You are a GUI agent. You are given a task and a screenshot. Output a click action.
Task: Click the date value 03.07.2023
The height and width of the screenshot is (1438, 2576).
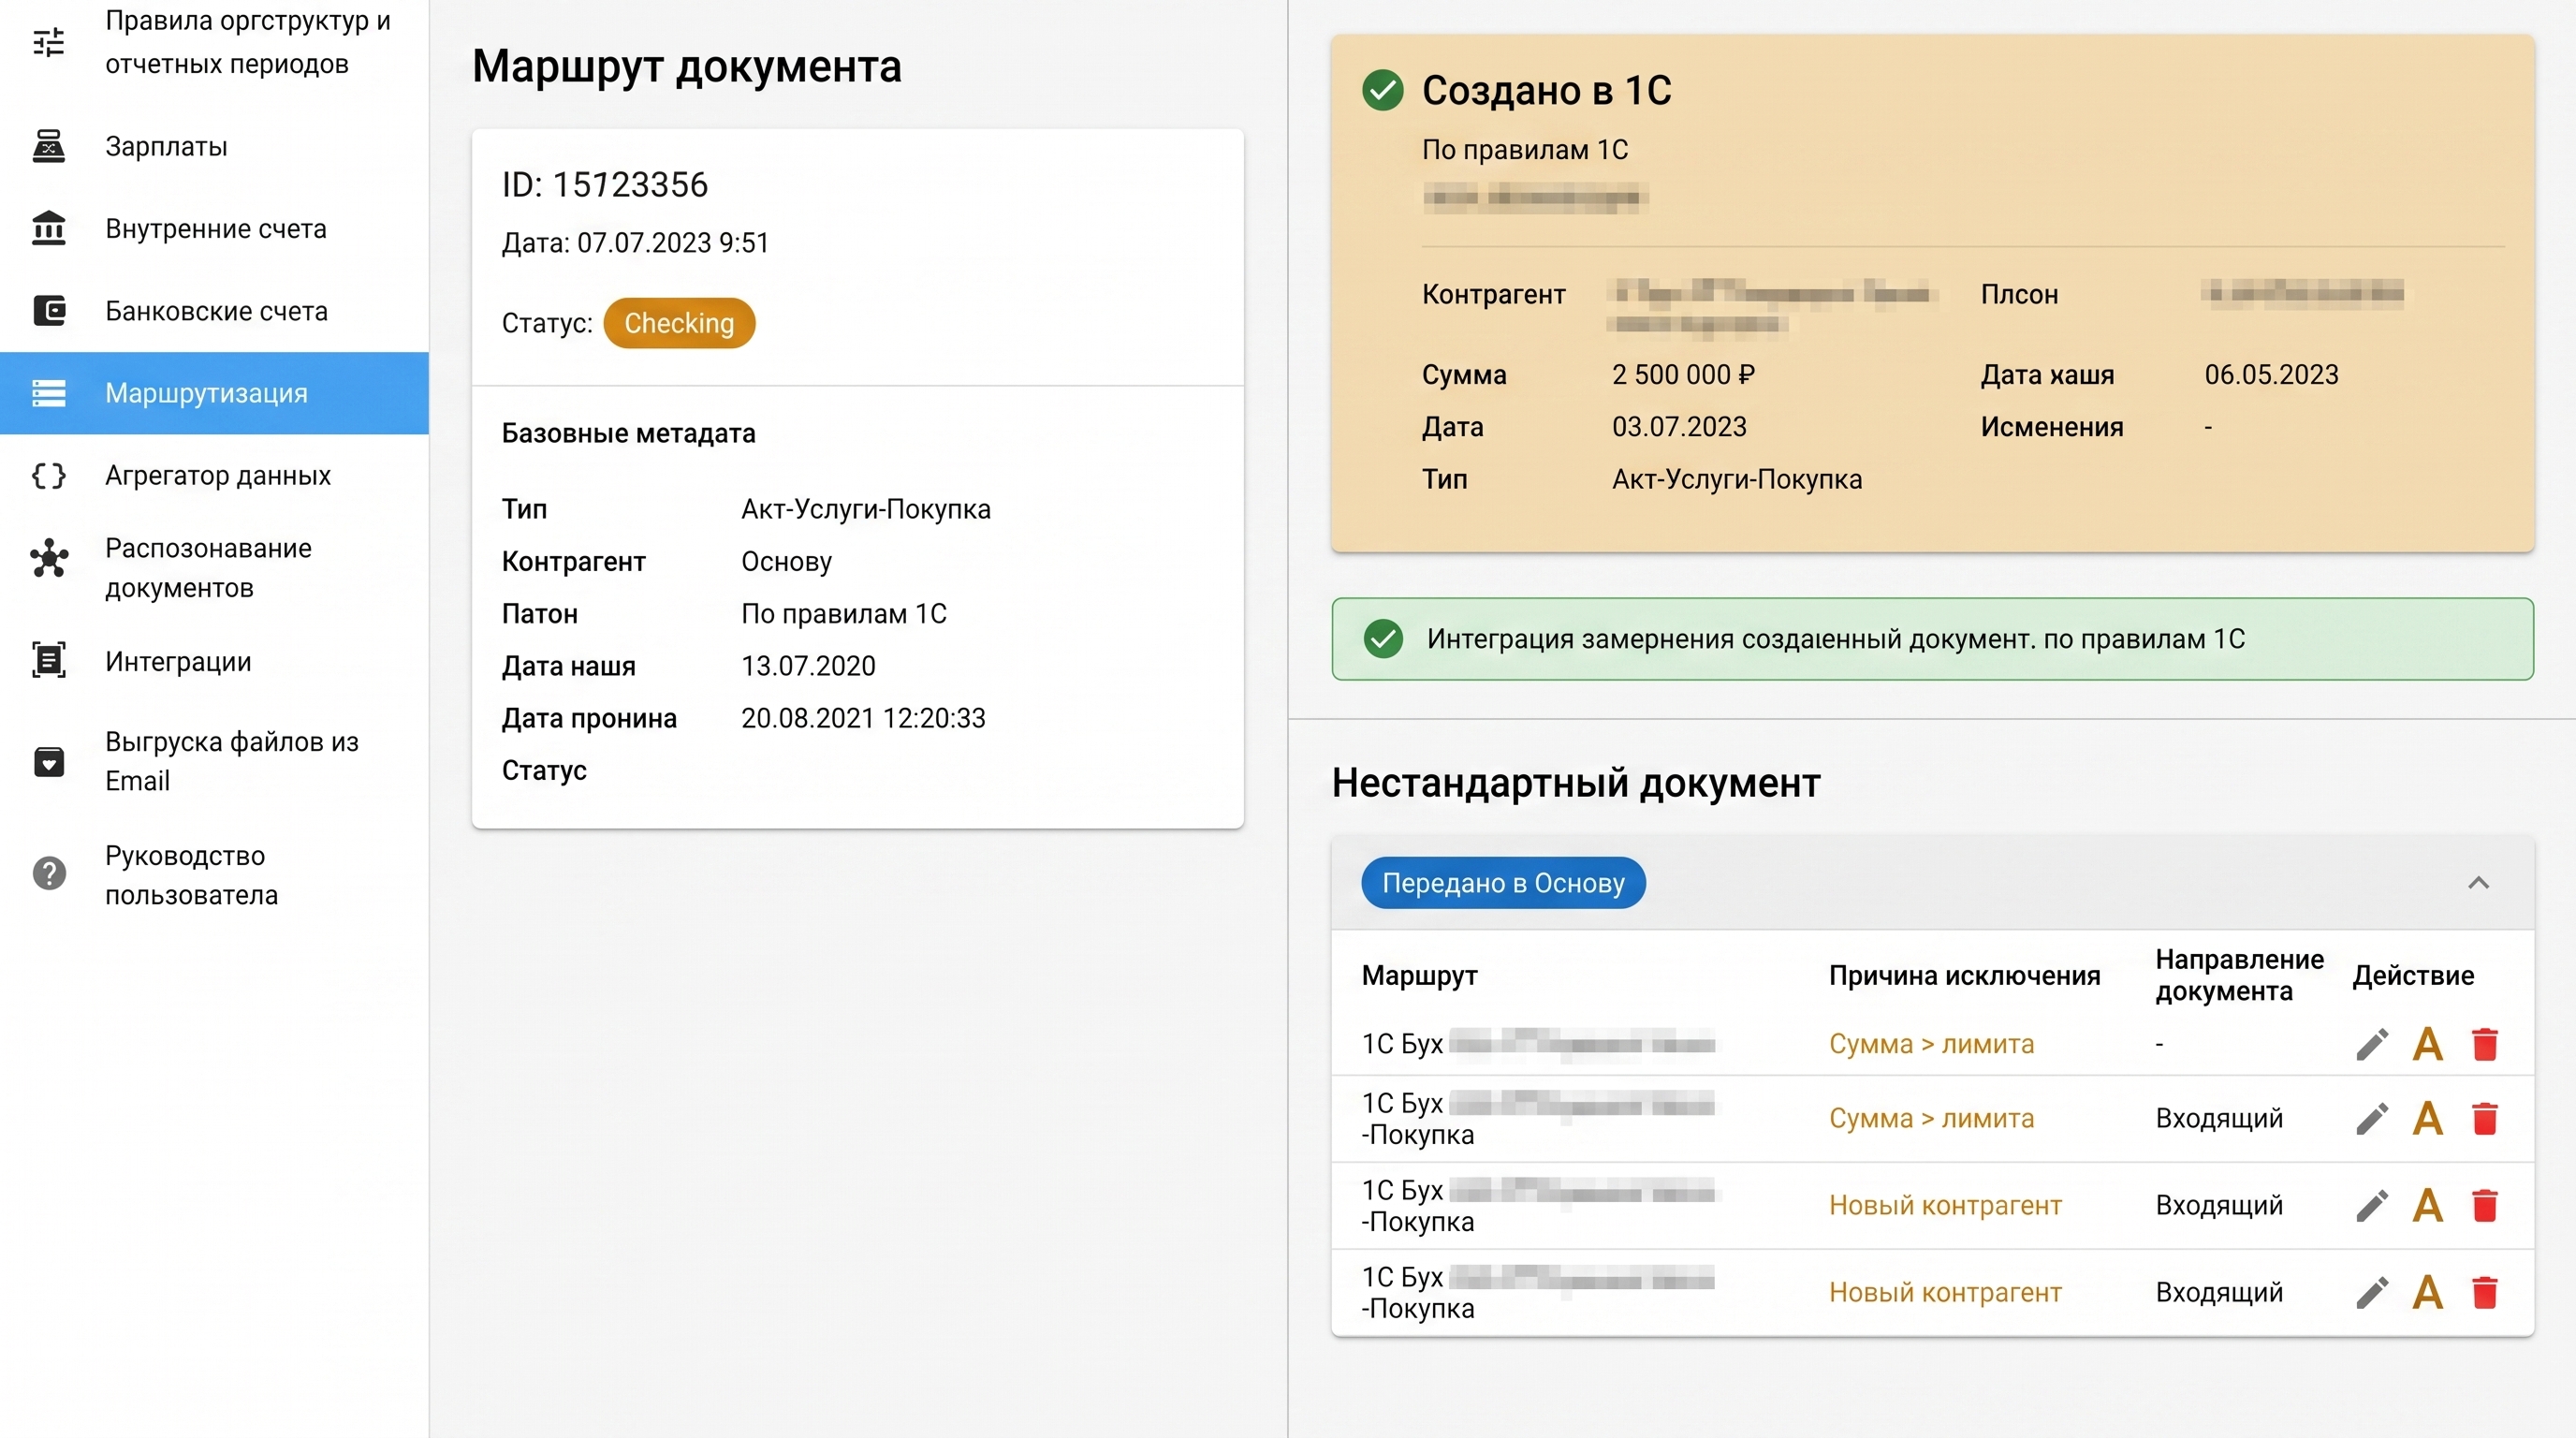pos(1679,427)
